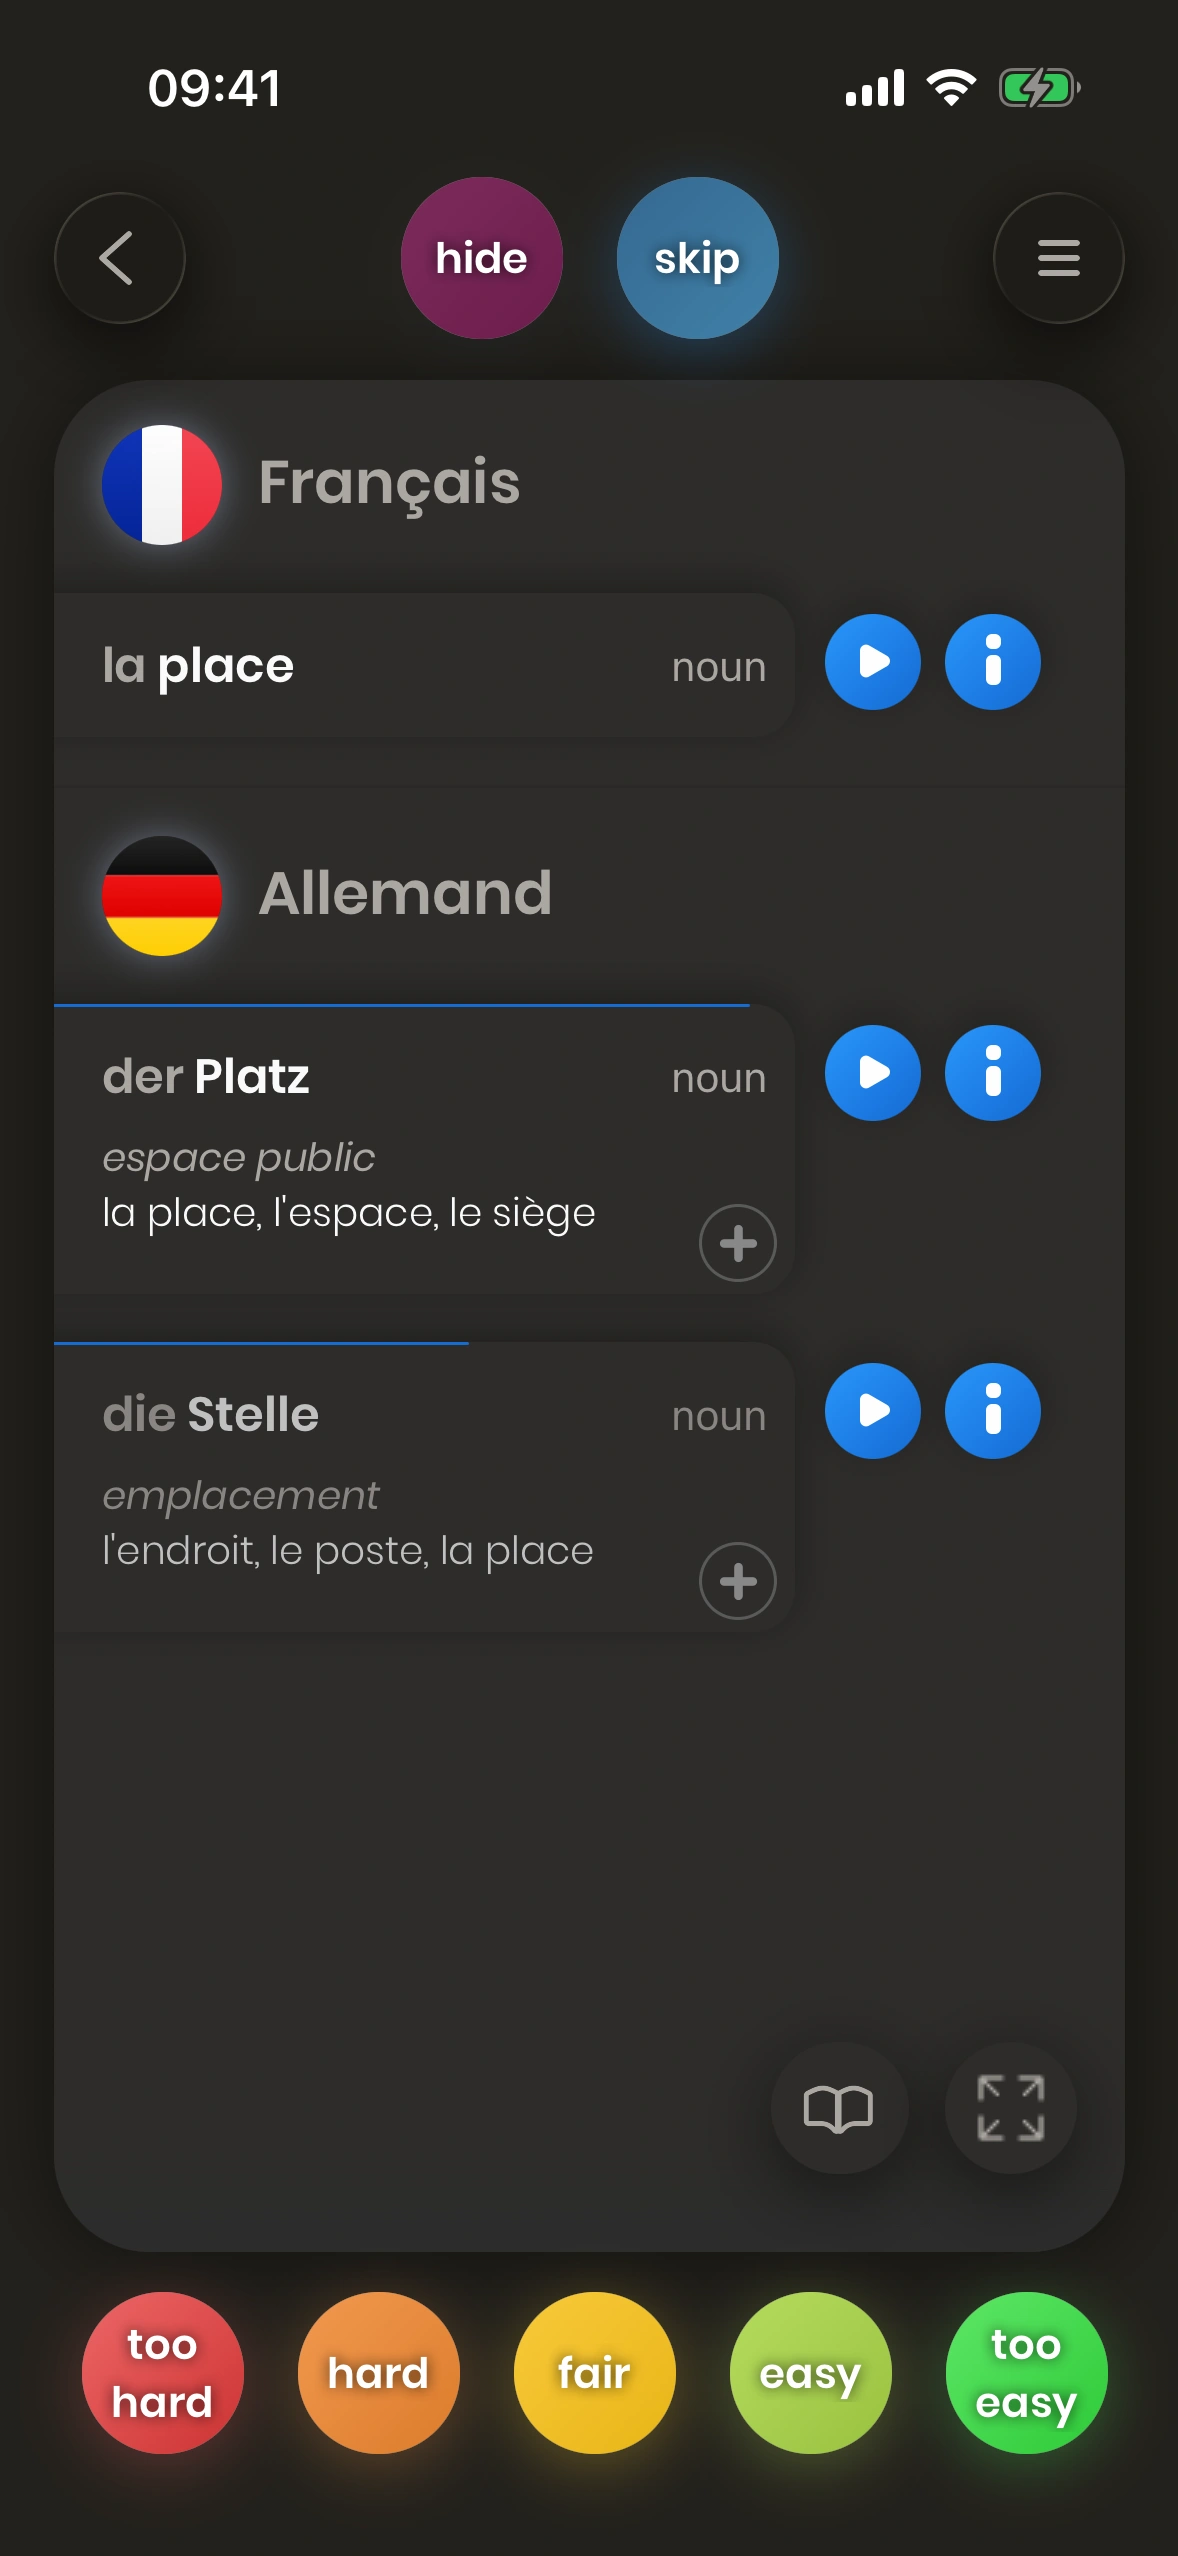1178x2556 pixels.
Task: Select the yellow fair rating
Action: point(594,2372)
